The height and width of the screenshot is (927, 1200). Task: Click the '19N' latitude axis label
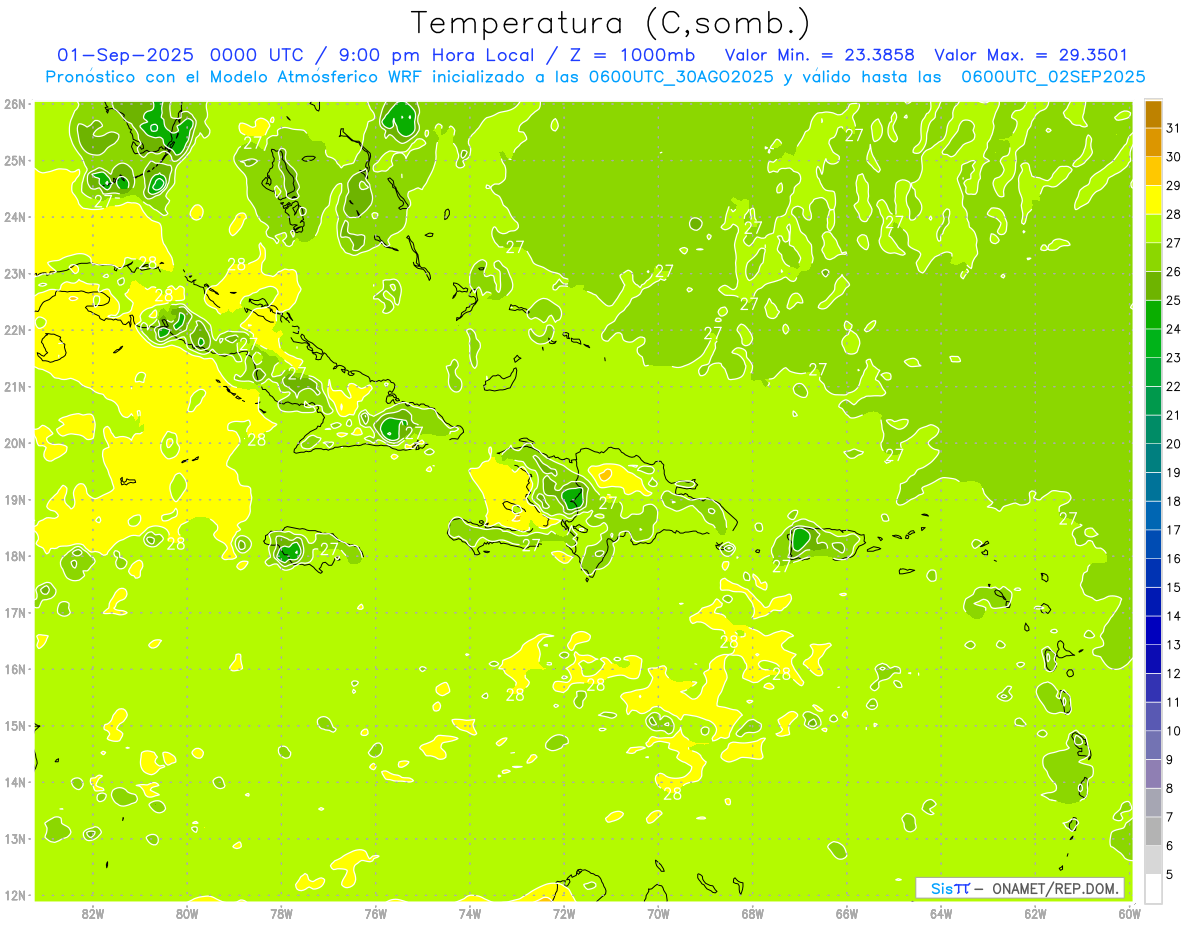pyautogui.click(x=14, y=500)
